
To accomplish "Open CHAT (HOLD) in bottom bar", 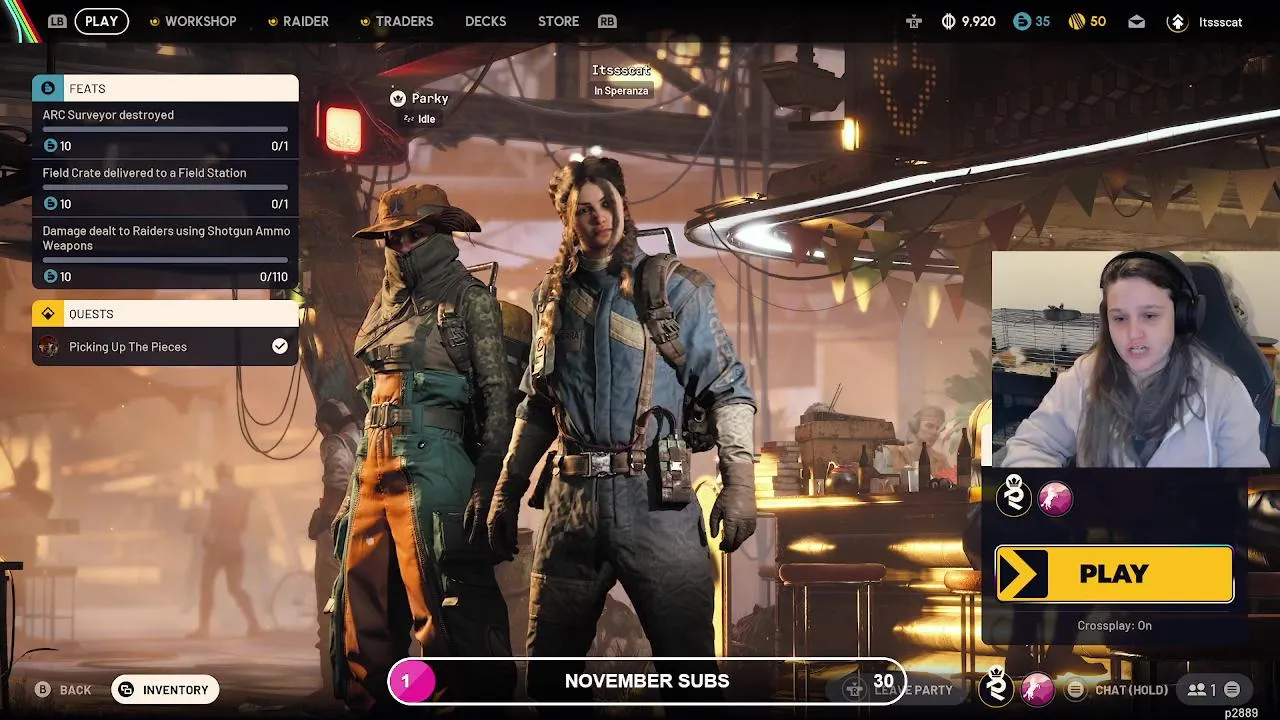I will (x=1131, y=690).
